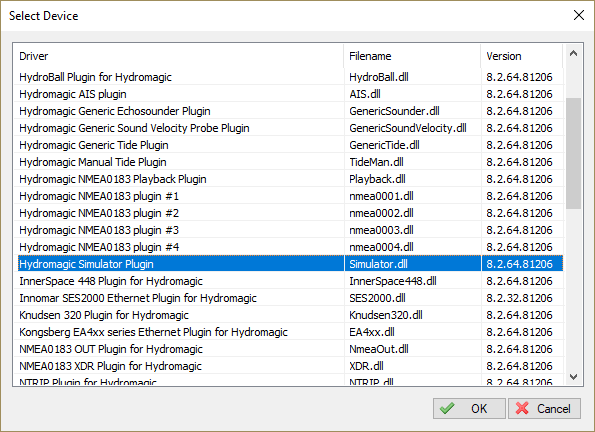Viewport: 595px width, 432px height.
Task: Click the scrollbar up arrow
Action: click(x=573, y=54)
